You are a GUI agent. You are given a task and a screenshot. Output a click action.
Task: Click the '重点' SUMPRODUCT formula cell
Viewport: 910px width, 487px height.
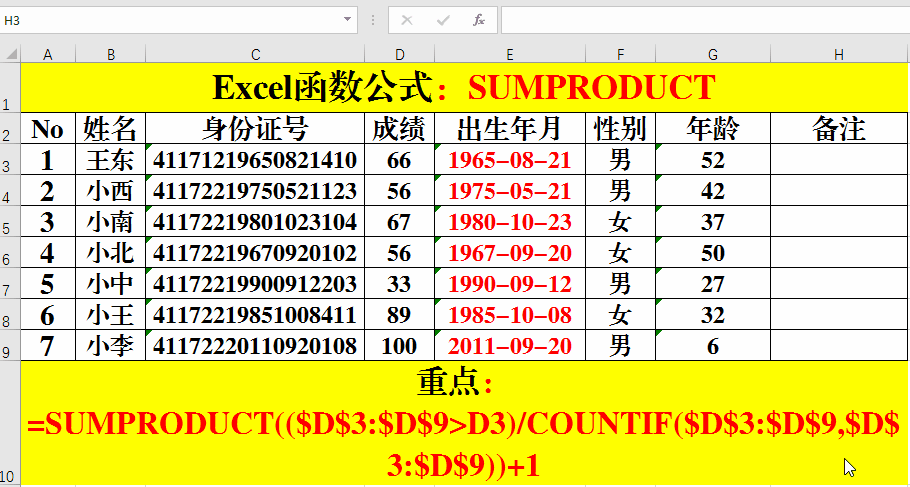pos(464,422)
